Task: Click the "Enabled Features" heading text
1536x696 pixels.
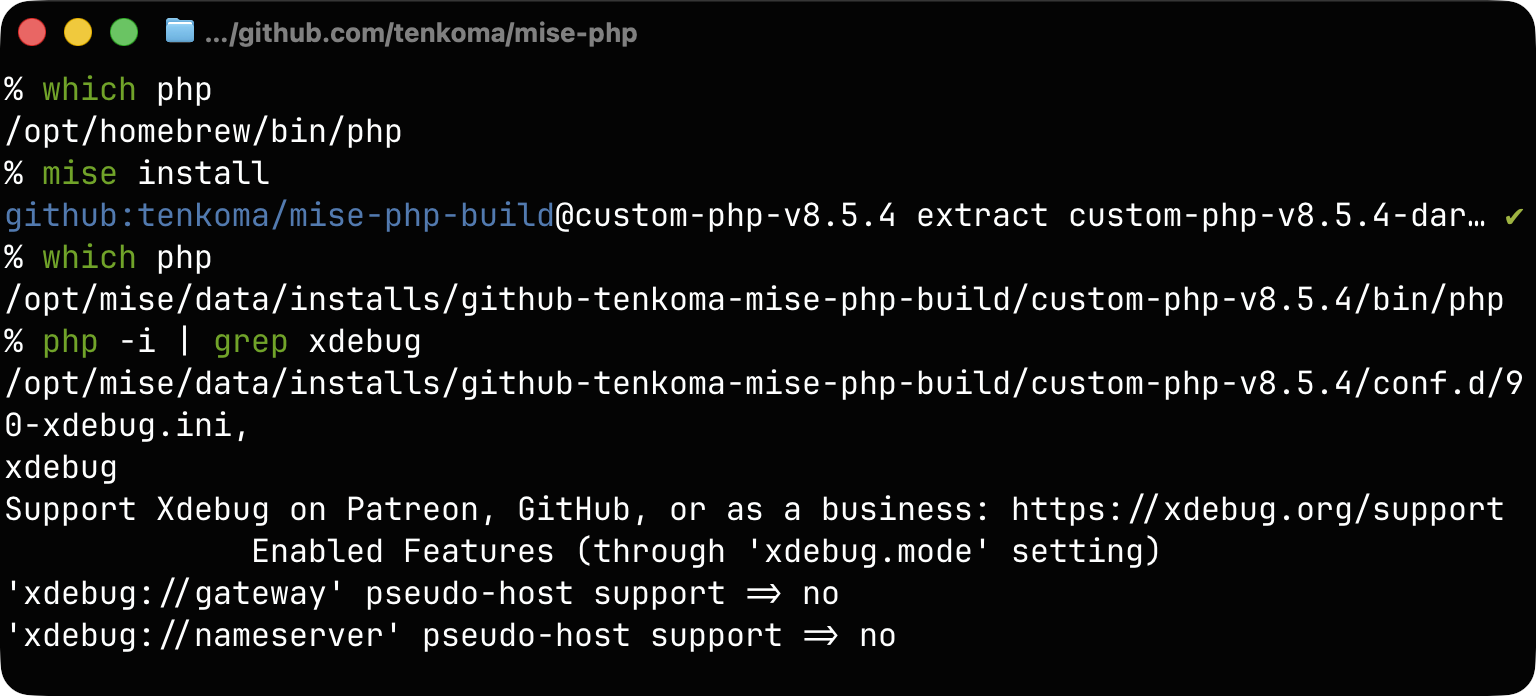Action: tap(402, 551)
